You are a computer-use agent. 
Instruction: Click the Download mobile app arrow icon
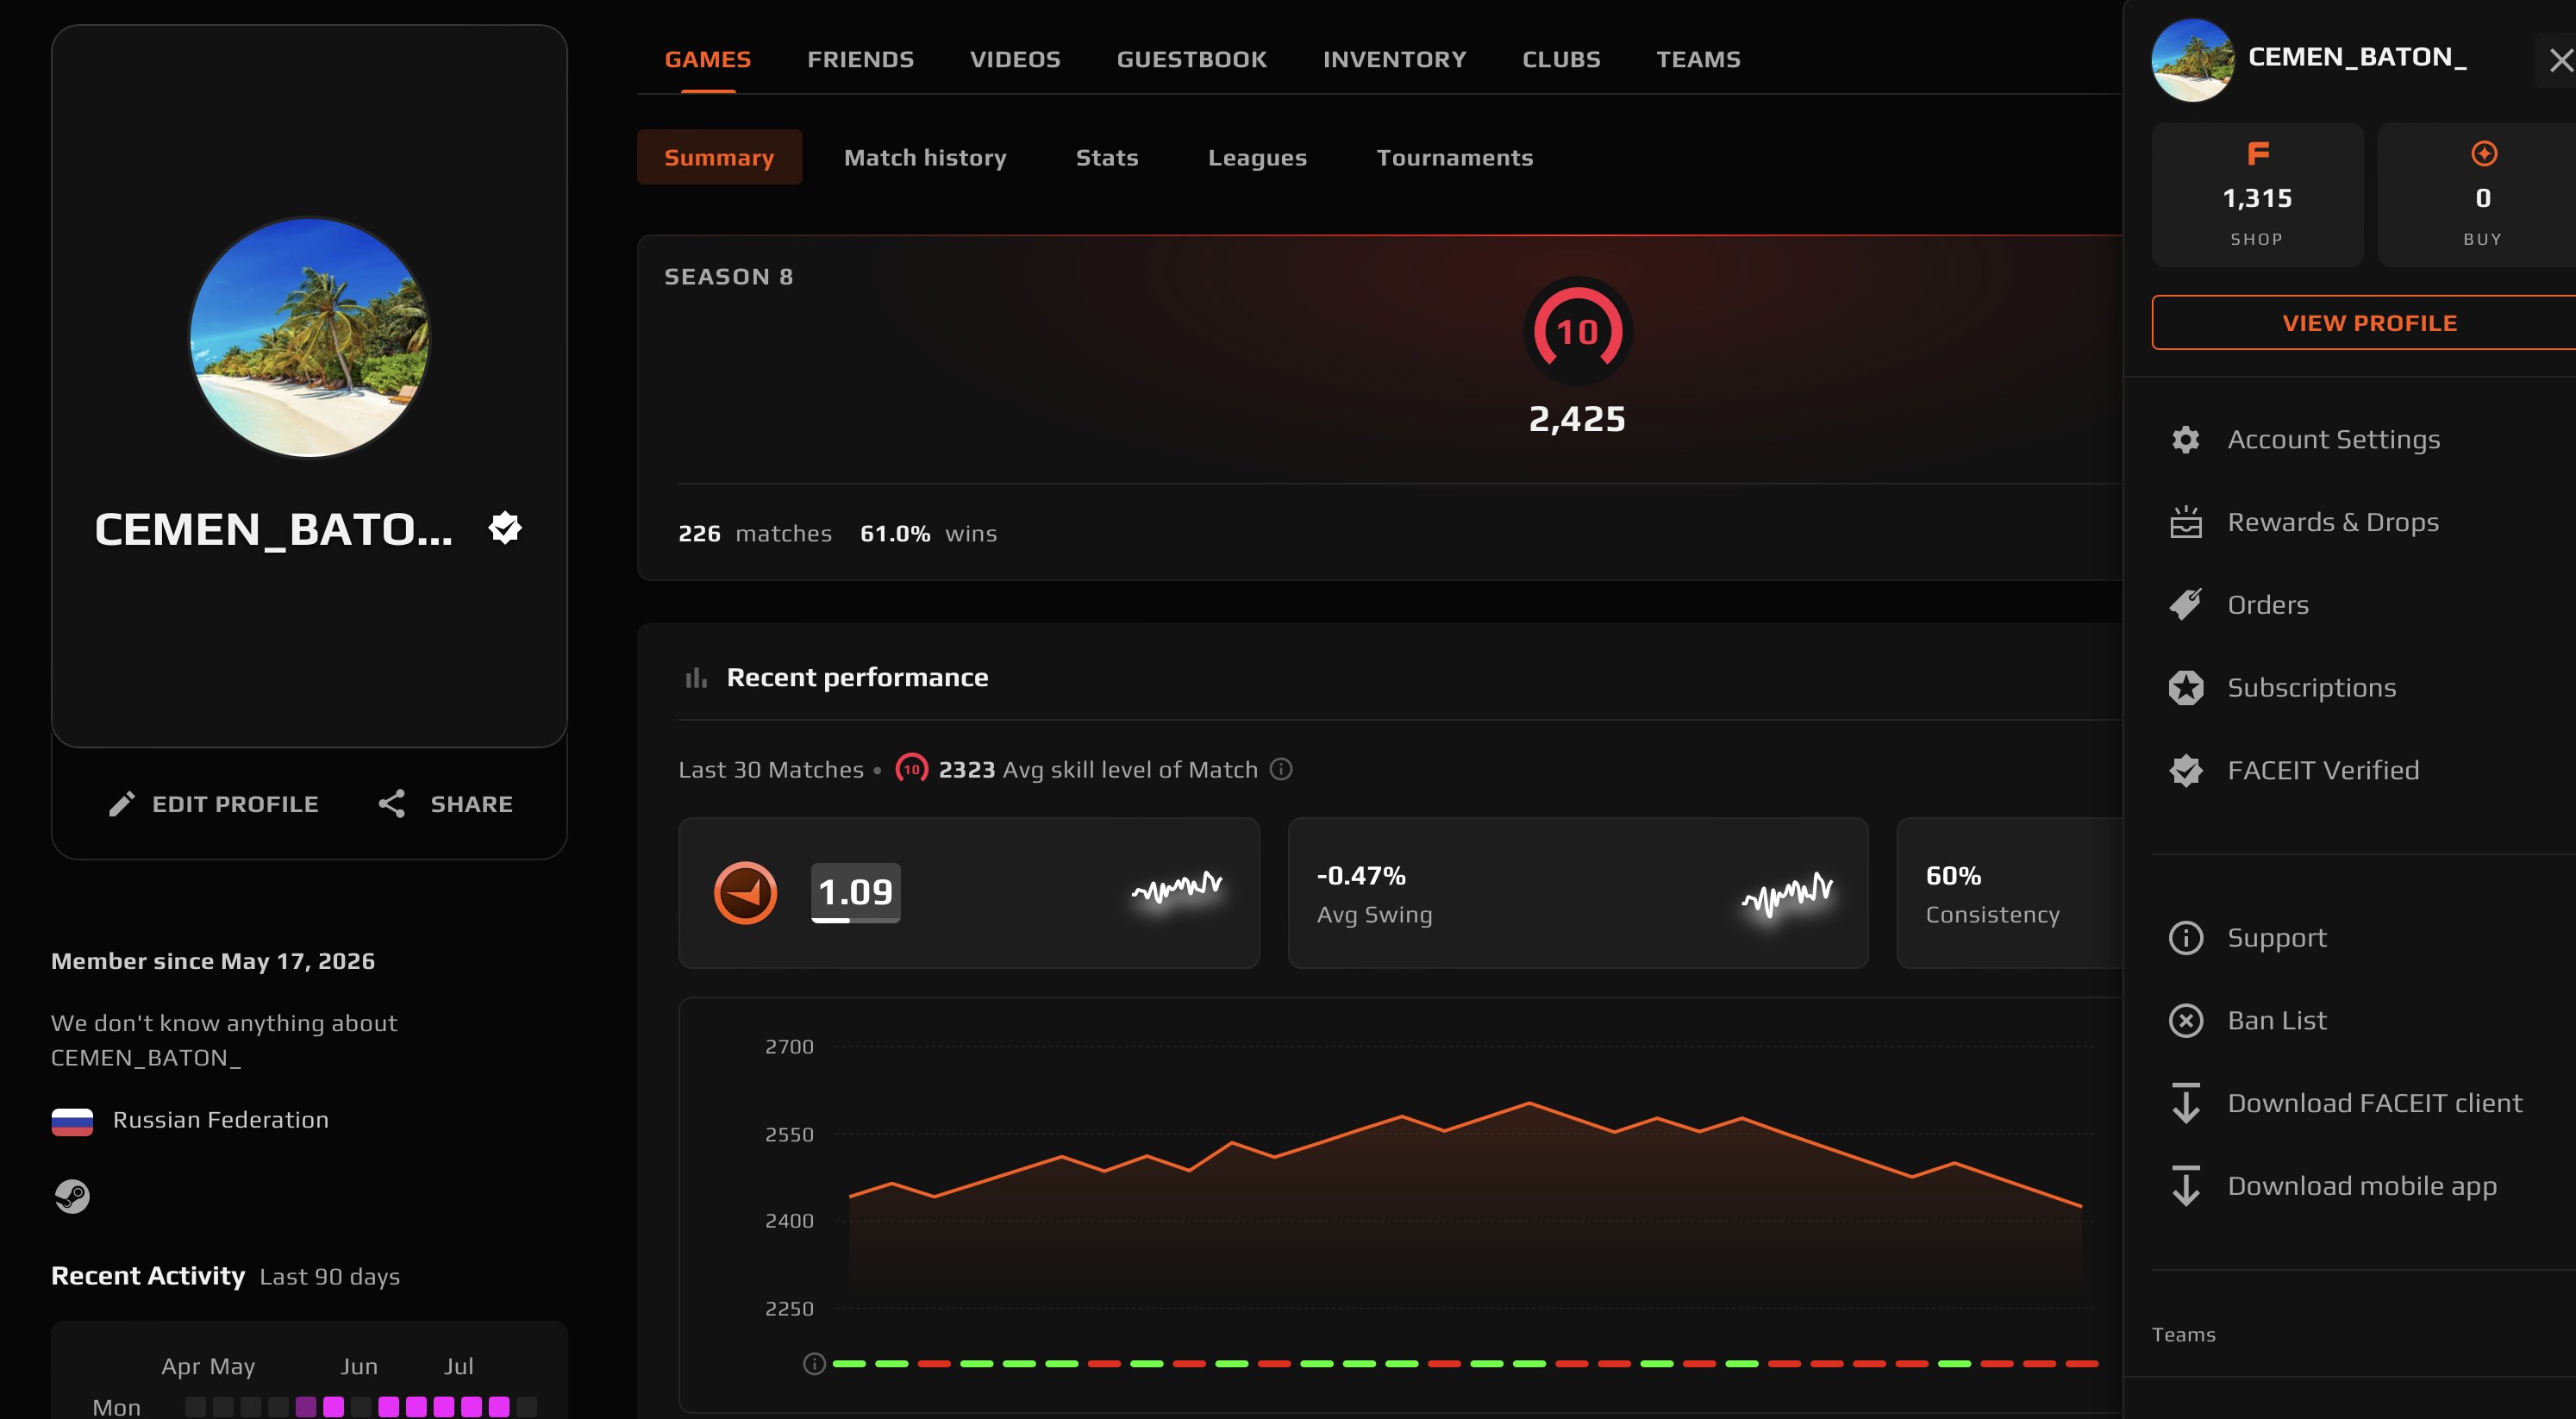coord(2185,1186)
